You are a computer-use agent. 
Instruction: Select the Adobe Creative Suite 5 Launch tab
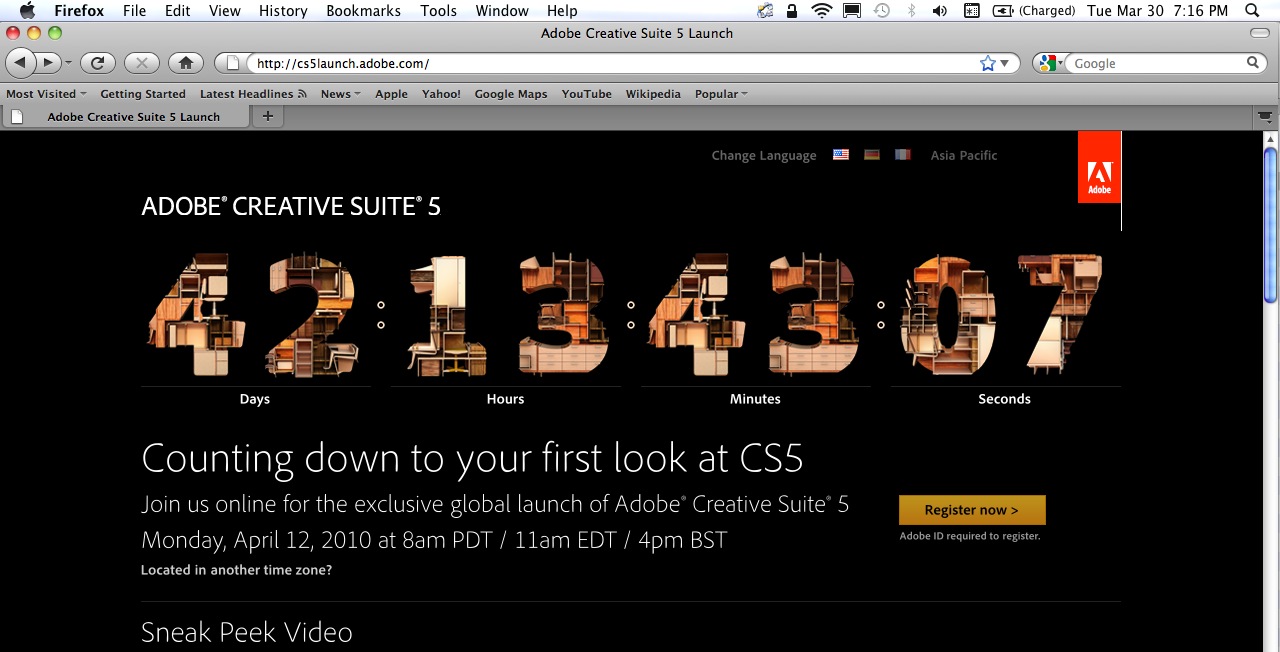pyautogui.click(x=125, y=117)
